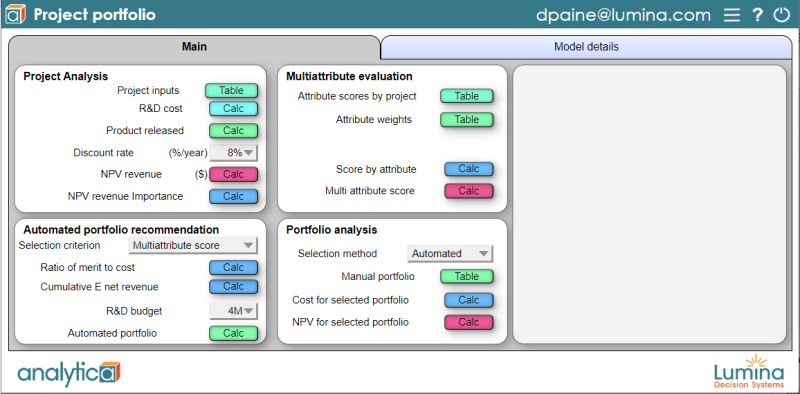Viewport: 800px width, 394px height.
Task: Click Calc for NPV for selected portfolio
Action: coord(469,323)
